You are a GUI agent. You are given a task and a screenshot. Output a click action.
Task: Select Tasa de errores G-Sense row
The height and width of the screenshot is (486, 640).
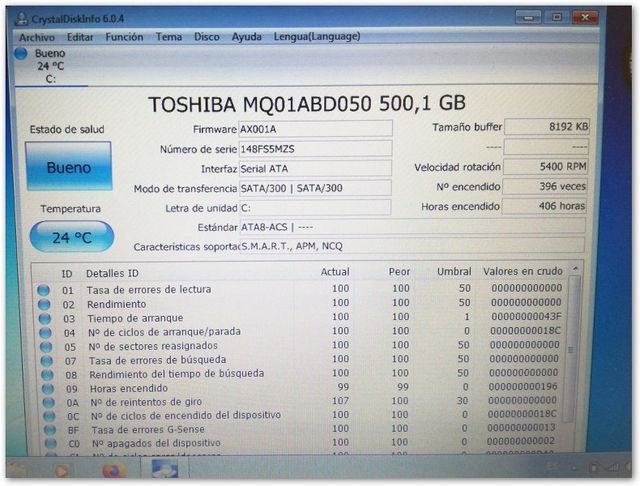(x=148, y=429)
